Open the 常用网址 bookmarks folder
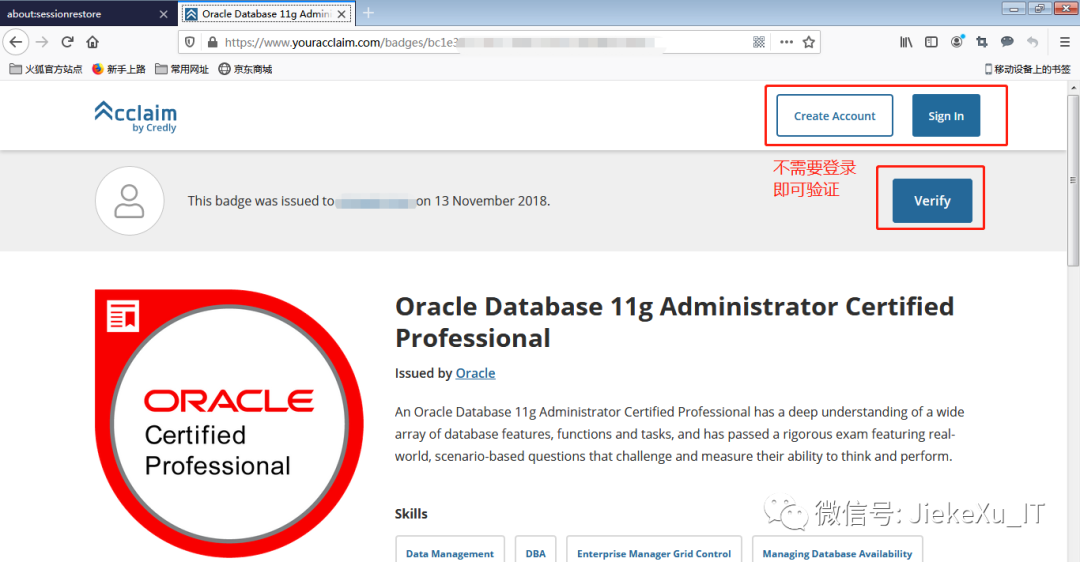Screen dimensions: 1080x562 [x=182, y=69]
